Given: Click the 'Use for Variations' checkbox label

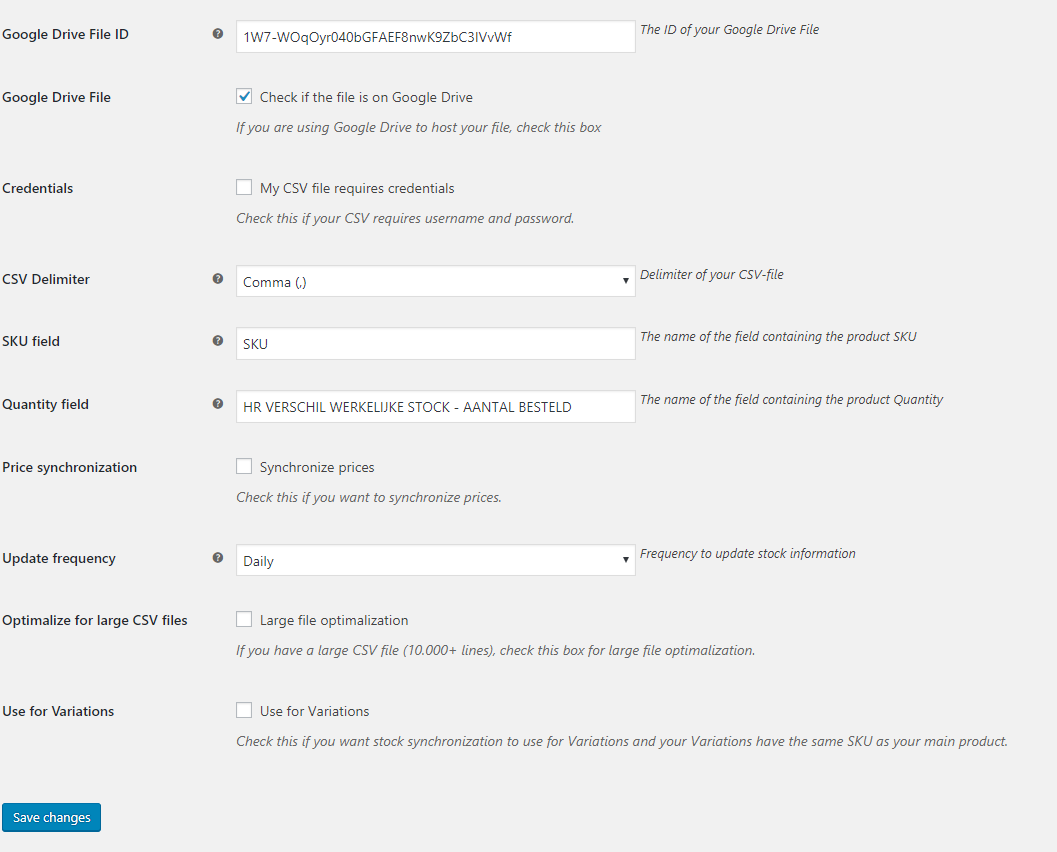Looking at the screenshot, I should (314, 711).
